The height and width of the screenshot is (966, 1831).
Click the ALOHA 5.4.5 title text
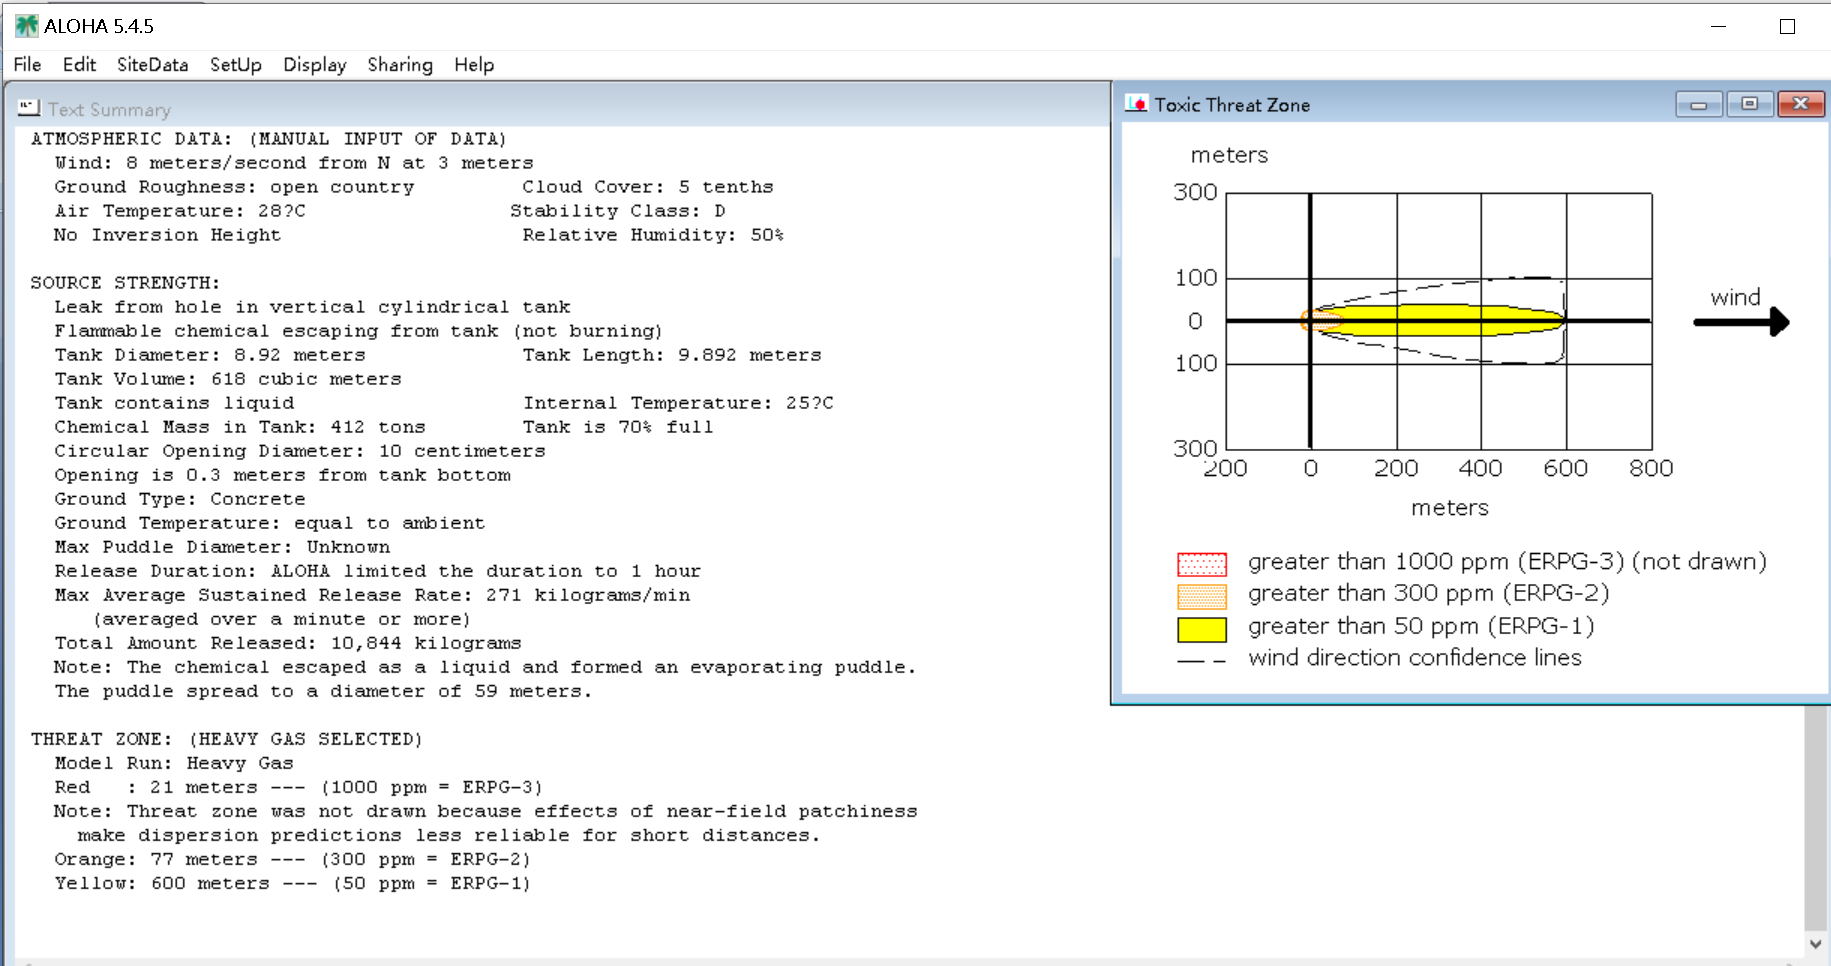tap(99, 27)
